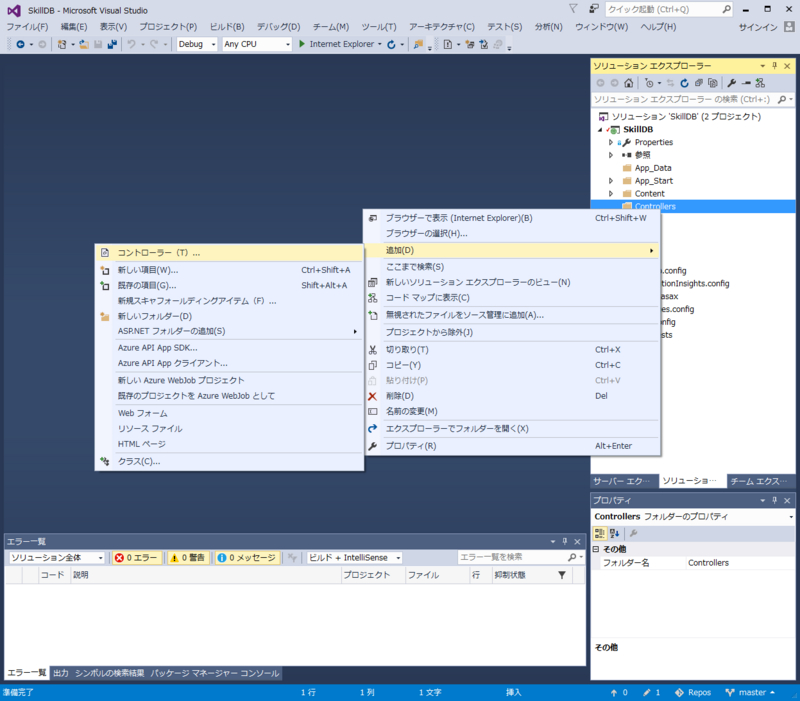Click the navigate backward toolbar icon

pyautogui.click(x=20, y=44)
